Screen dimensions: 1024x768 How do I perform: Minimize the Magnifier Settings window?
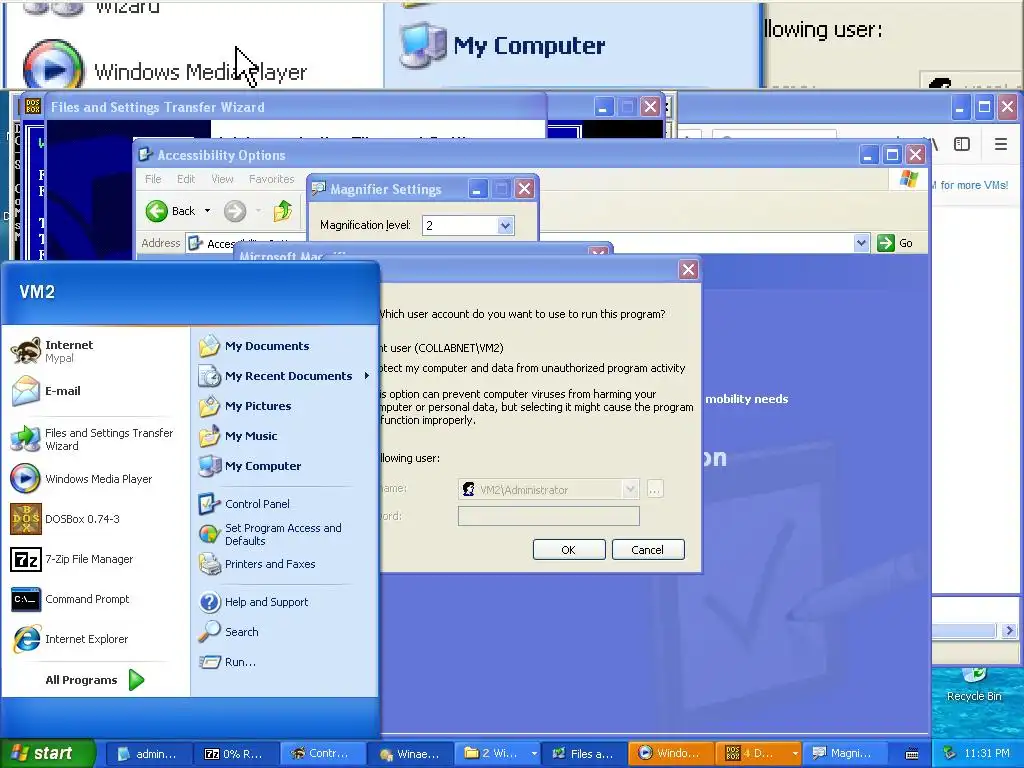477,189
